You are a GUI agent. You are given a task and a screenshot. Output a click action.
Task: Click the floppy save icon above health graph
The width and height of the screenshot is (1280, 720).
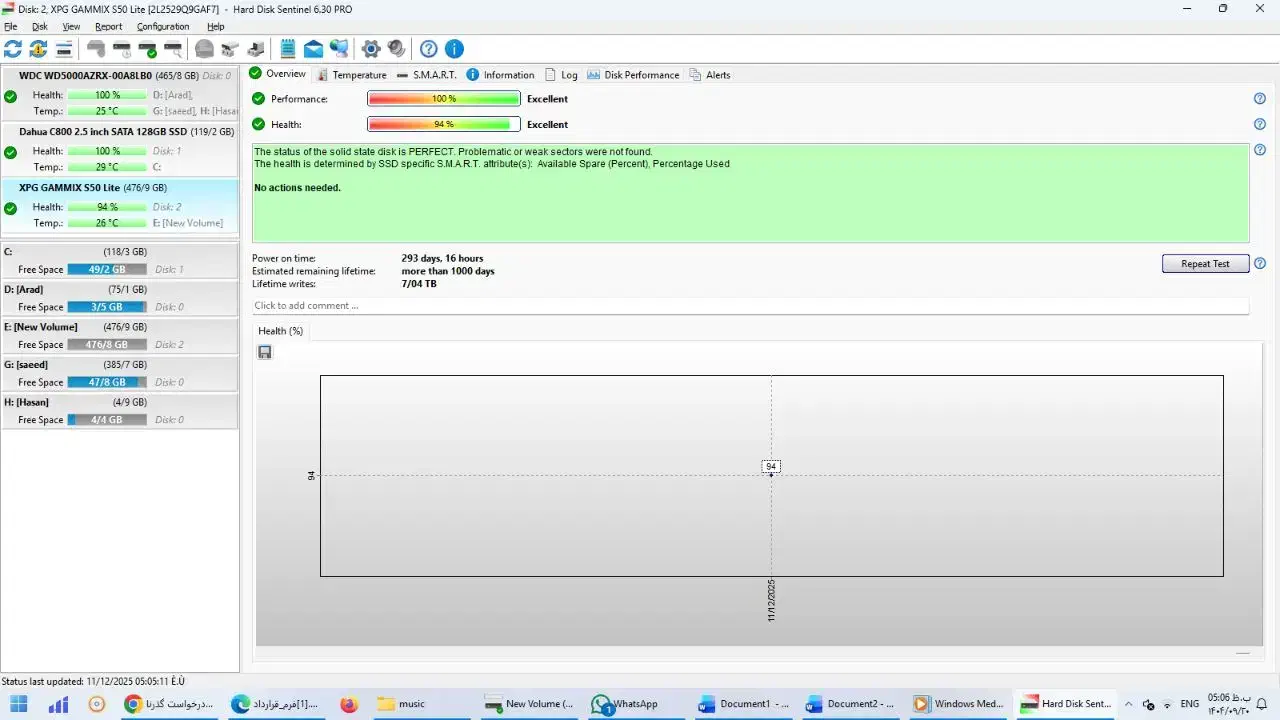pos(265,352)
